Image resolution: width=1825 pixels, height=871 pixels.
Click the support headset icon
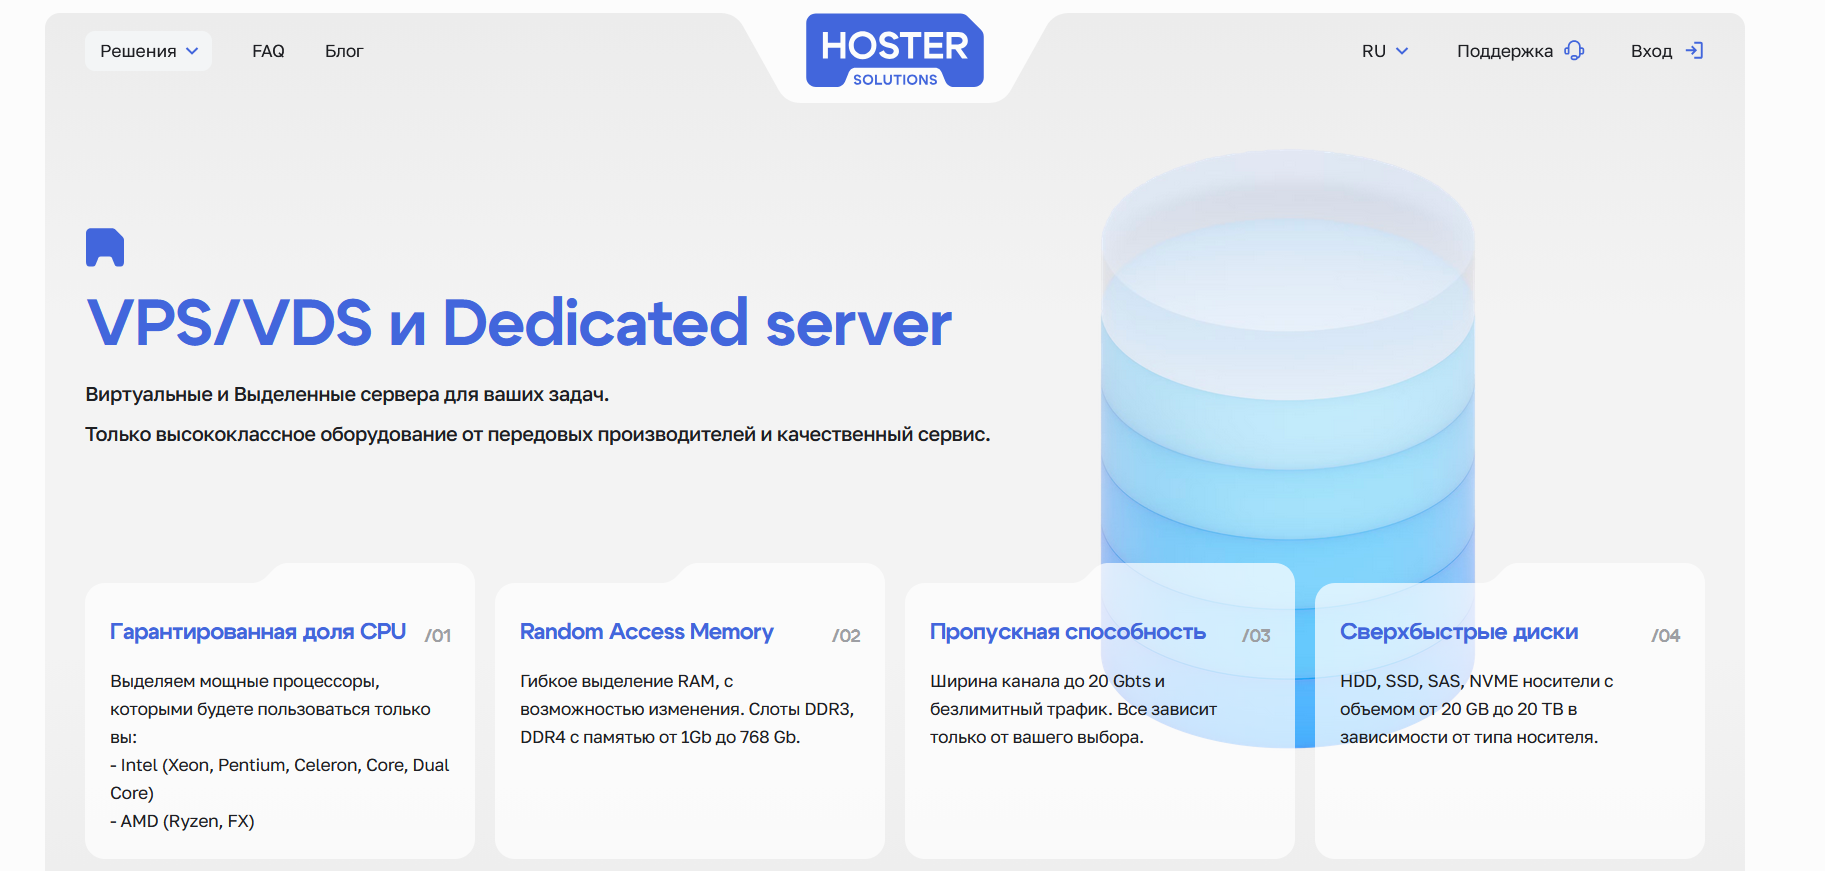click(x=1574, y=51)
